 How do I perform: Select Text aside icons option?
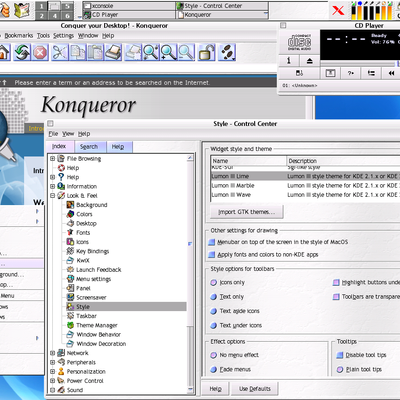pyautogui.click(x=214, y=311)
